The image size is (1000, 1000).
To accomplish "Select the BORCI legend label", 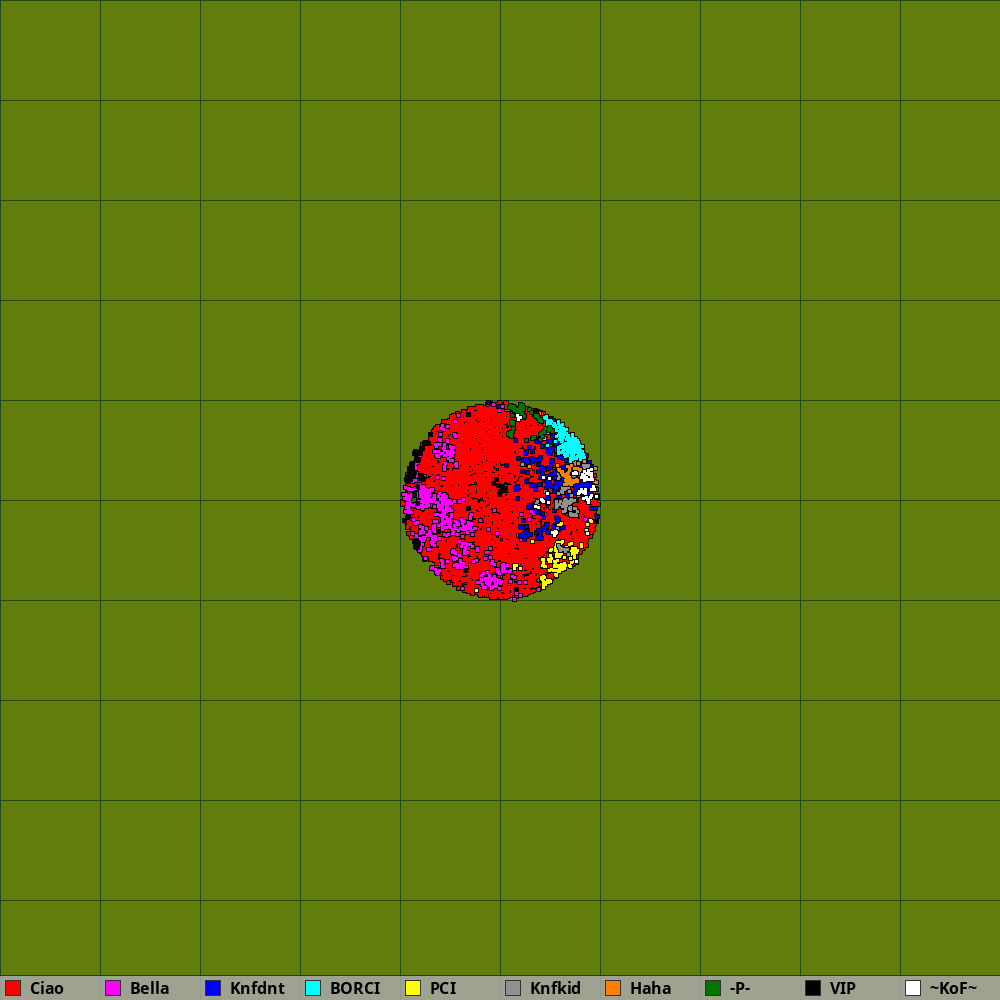I will (355, 988).
